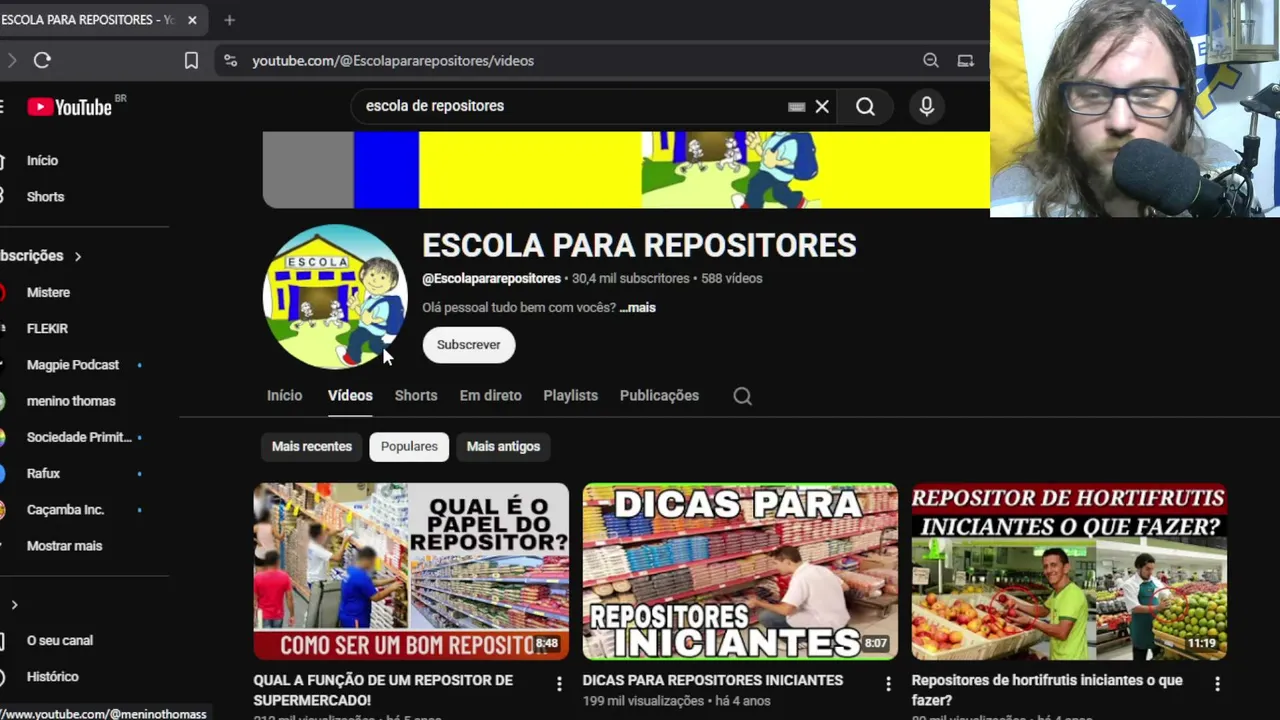Open the on-screen keyboard in search box
The height and width of the screenshot is (720, 1280).
(796, 107)
